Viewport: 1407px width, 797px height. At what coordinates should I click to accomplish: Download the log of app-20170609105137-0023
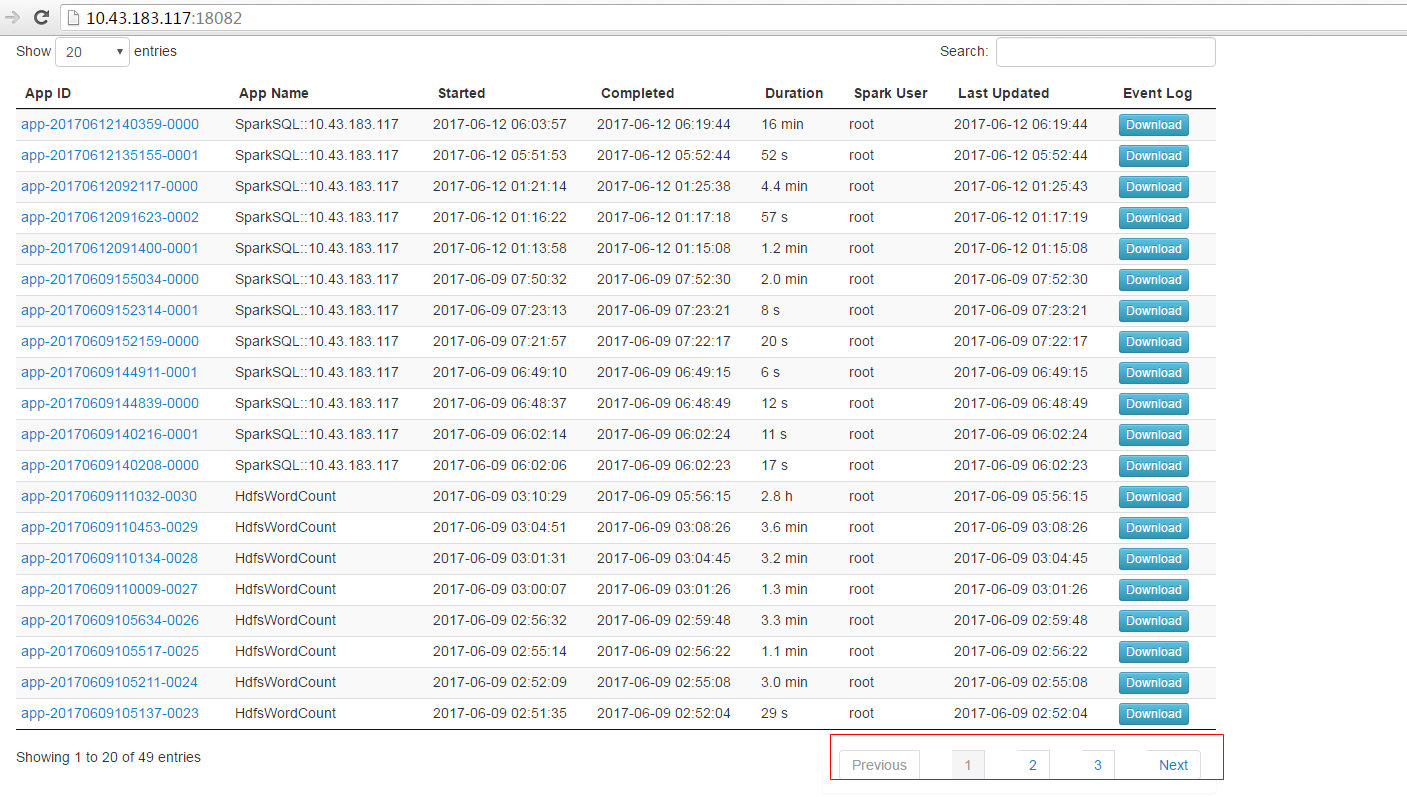1154,714
